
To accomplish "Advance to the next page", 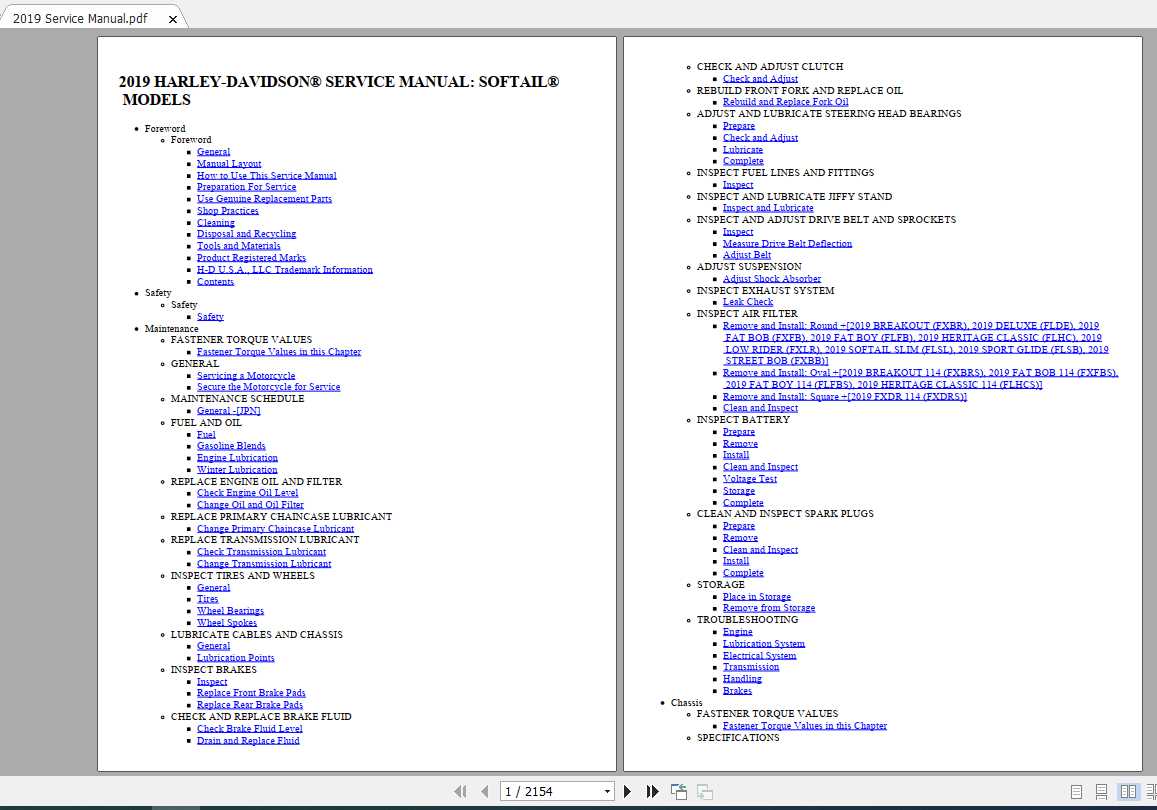I will coord(627,791).
